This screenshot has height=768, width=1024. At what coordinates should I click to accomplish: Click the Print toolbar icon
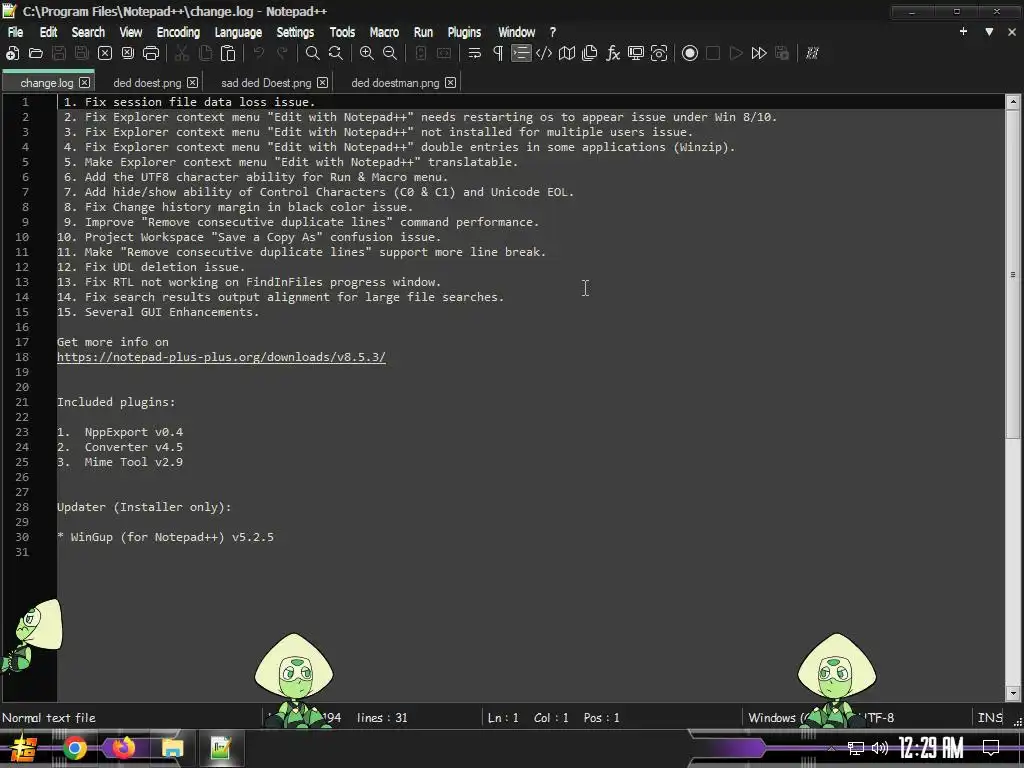coord(151,54)
